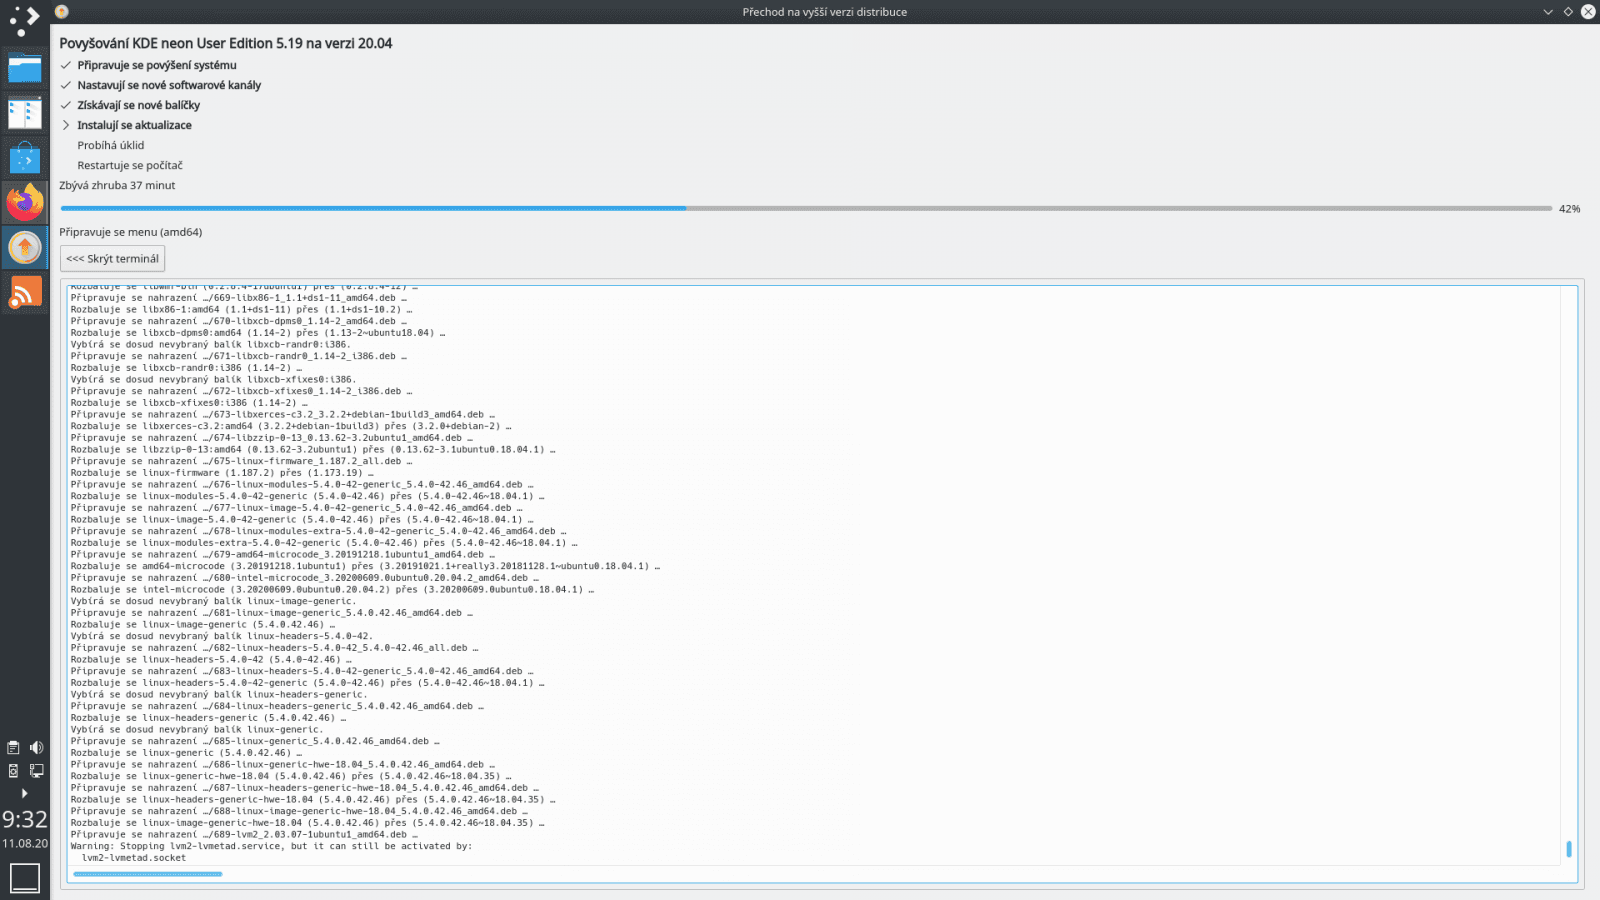This screenshot has width=1600, height=900.
Task: Hide the terminal using Skrýt terminál button
Action: tap(112, 258)
